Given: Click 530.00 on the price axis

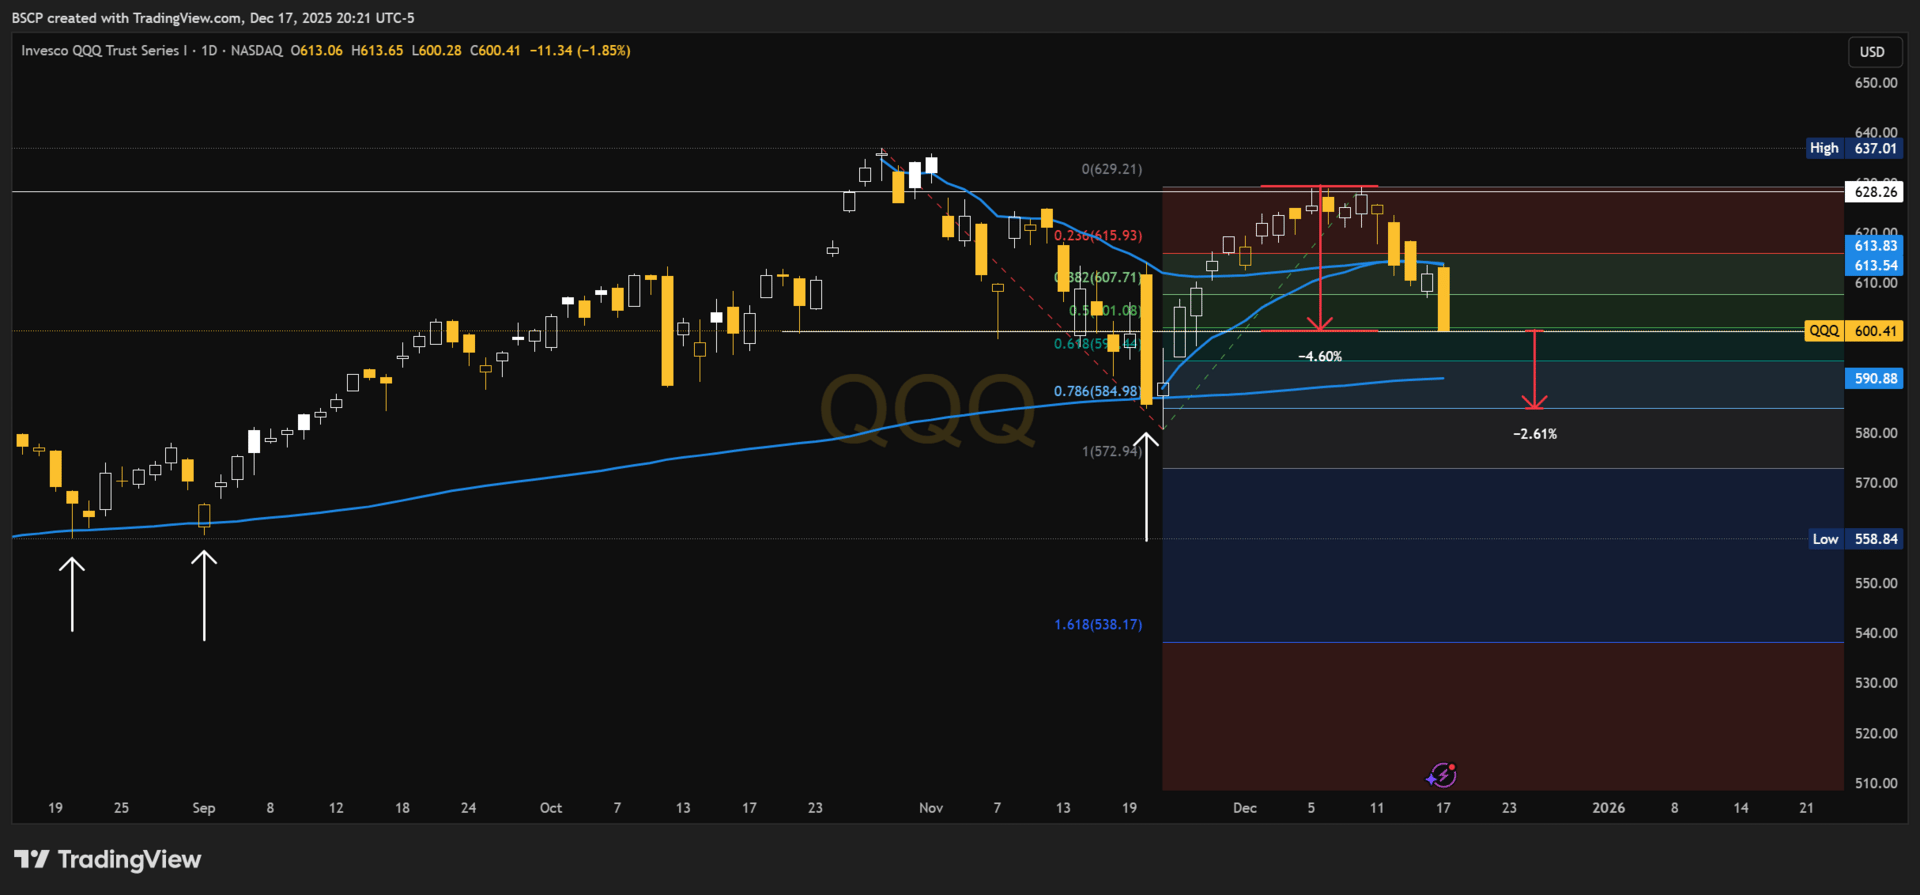Looking at the screenshot, I should 1876,683.
